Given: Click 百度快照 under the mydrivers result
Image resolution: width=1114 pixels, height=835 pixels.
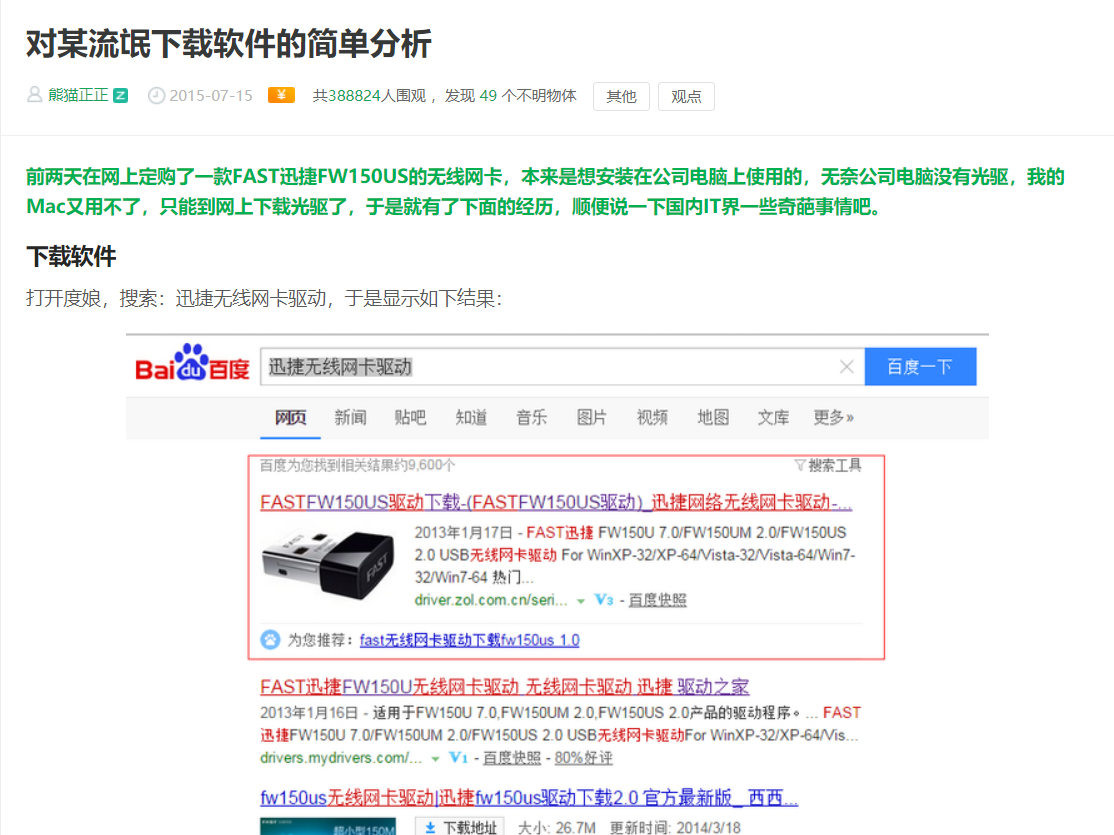Looking at the screenshot, I should (512, 758).
